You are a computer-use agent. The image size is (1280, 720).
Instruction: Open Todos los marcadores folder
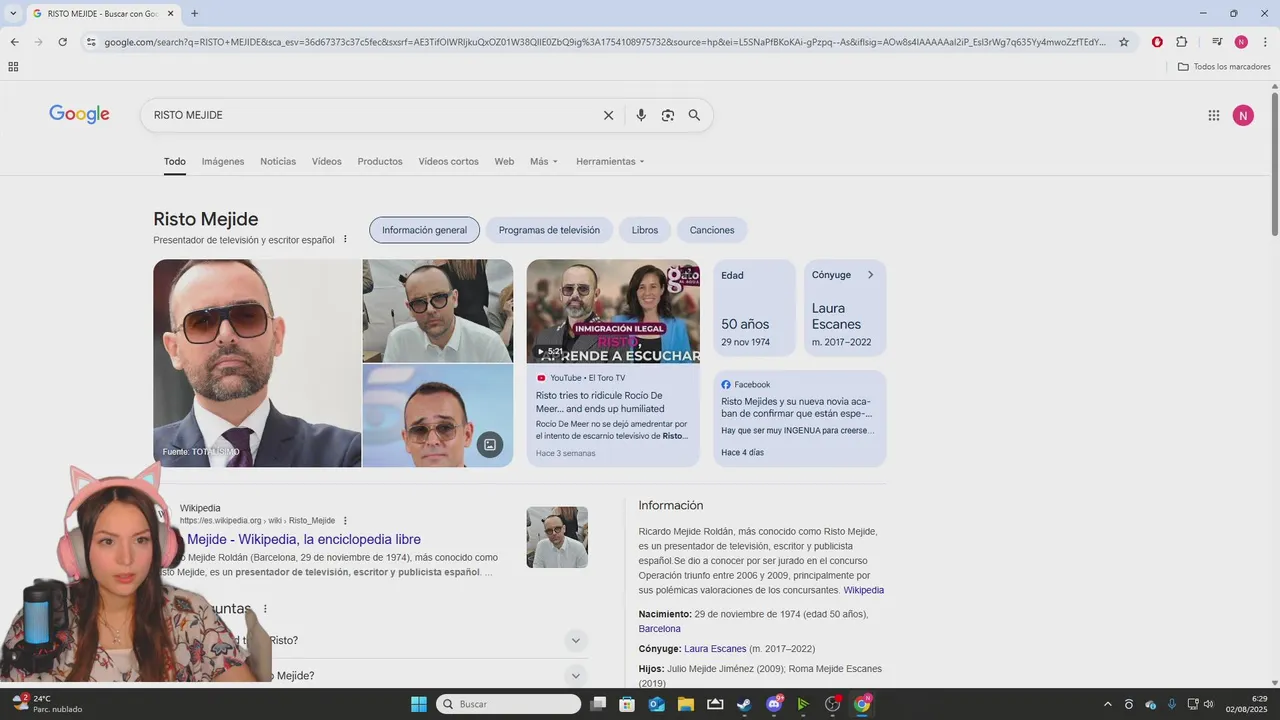(x=1224, y=67)
